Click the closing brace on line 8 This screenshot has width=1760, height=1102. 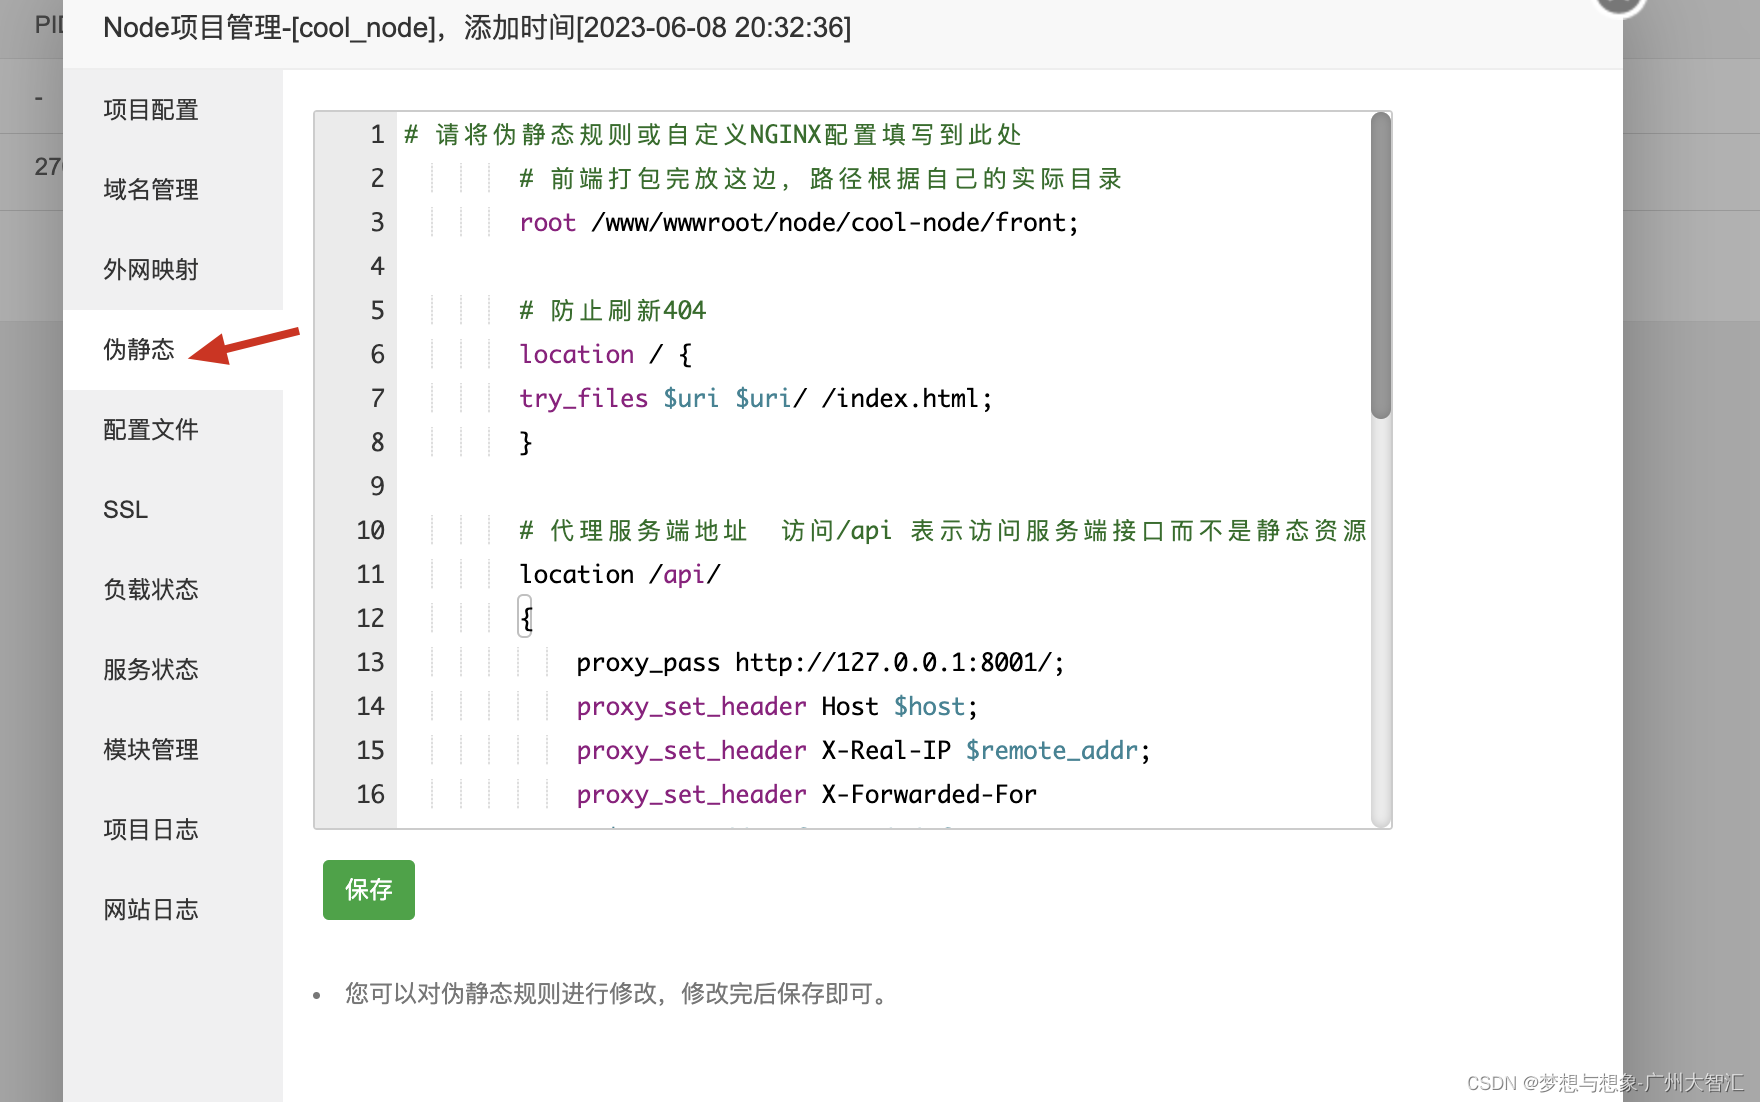526,443
